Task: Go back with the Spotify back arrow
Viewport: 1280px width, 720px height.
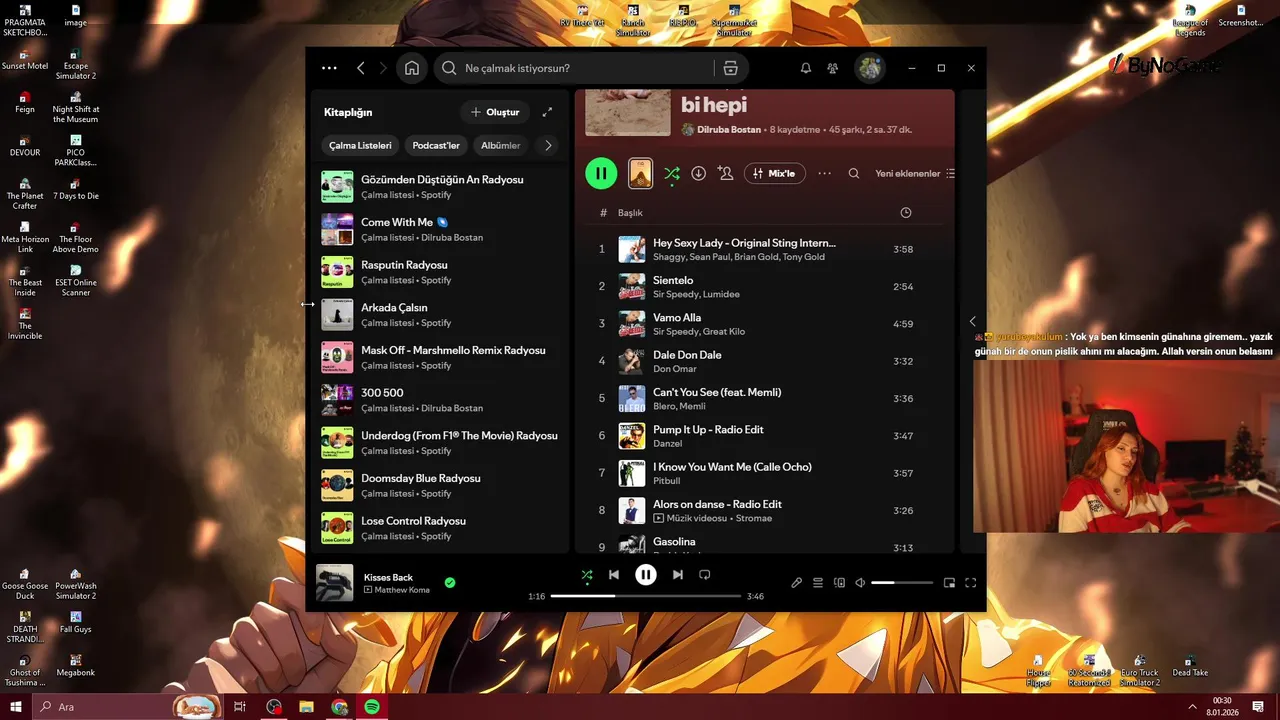Action: 361,68
